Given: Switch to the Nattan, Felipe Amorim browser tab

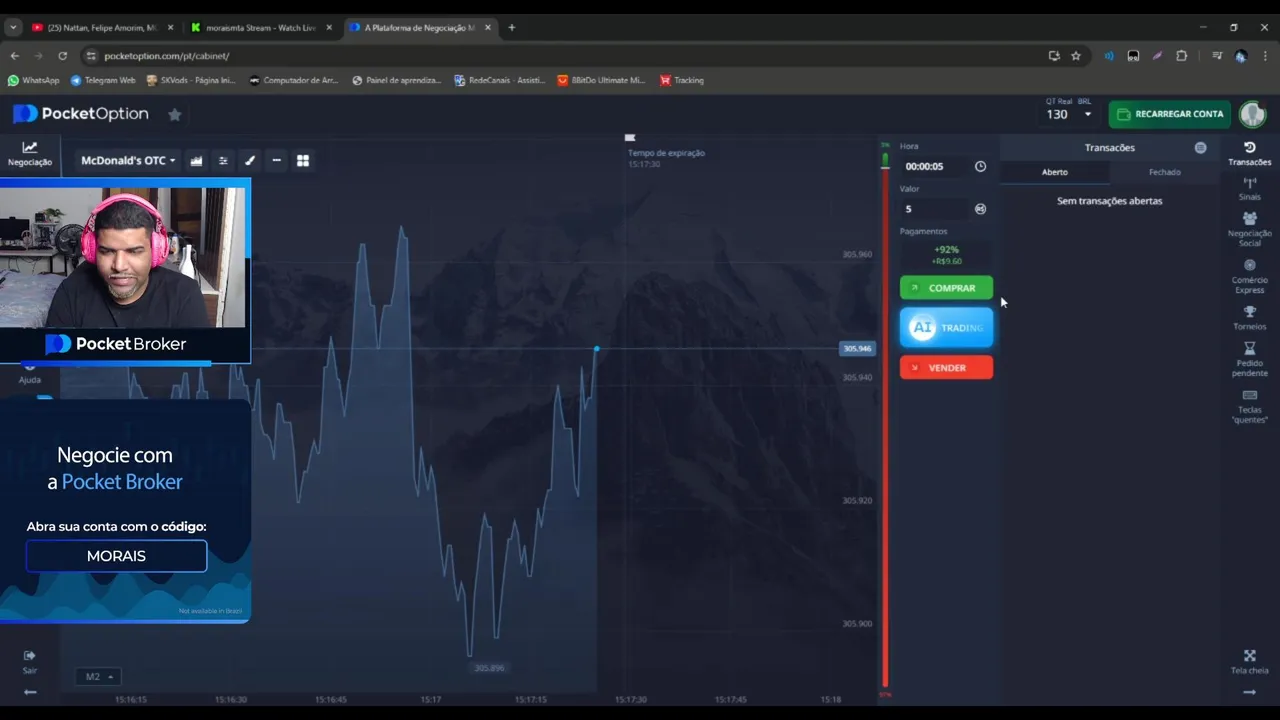Looking at the screenshot, I should 104,28.
